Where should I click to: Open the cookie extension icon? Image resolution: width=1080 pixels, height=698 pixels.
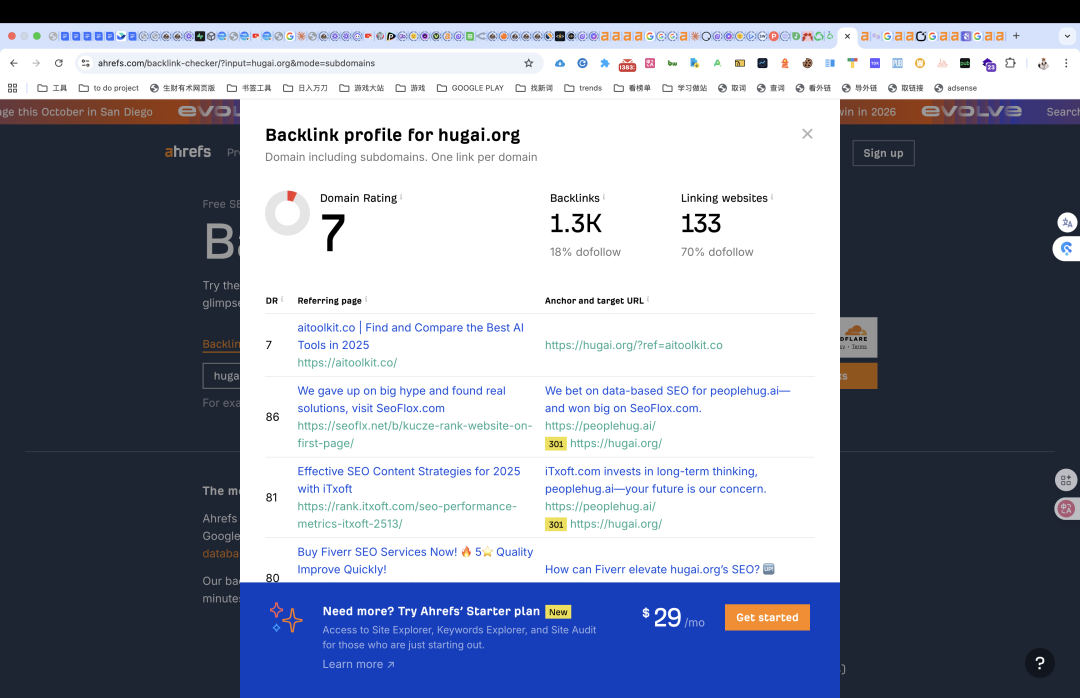[x=807, y=63]
